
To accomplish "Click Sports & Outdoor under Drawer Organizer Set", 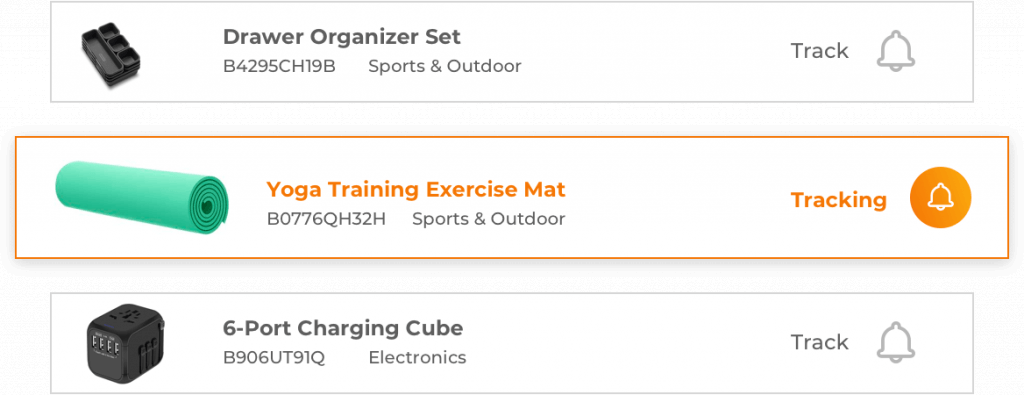I will (x=445, y=67).
